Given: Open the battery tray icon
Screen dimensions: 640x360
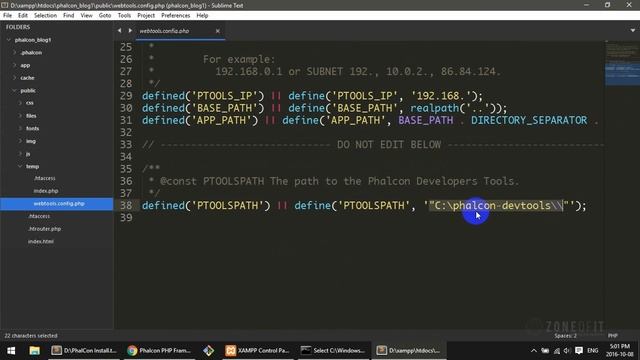Looking at the screenshot, I should tap(545, 351).
